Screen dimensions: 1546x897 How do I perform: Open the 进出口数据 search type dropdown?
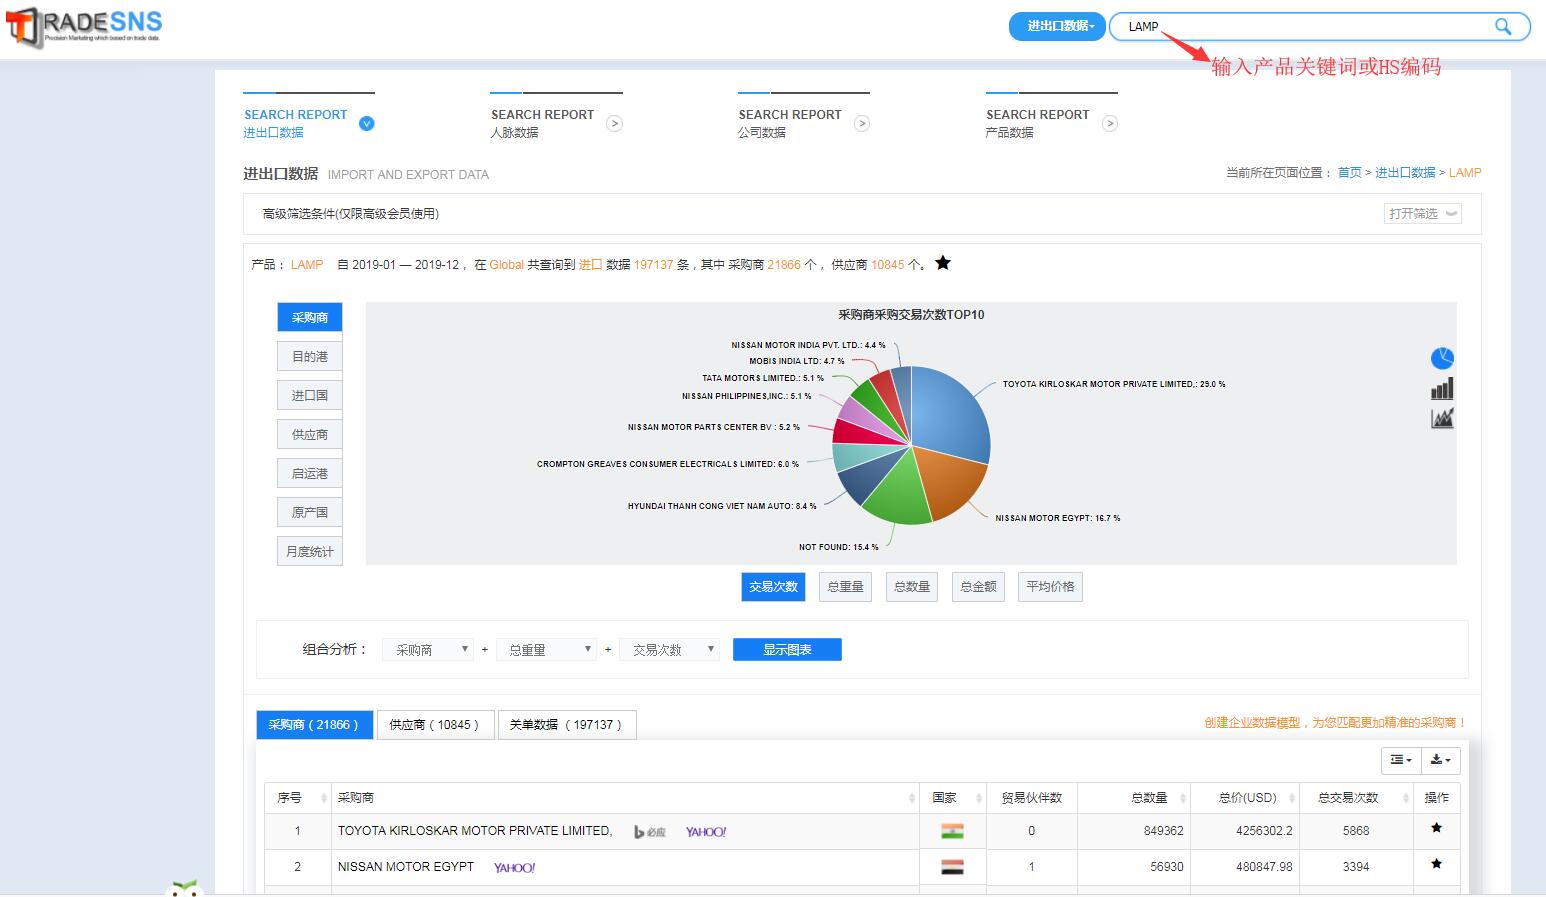pos(1057,26)
